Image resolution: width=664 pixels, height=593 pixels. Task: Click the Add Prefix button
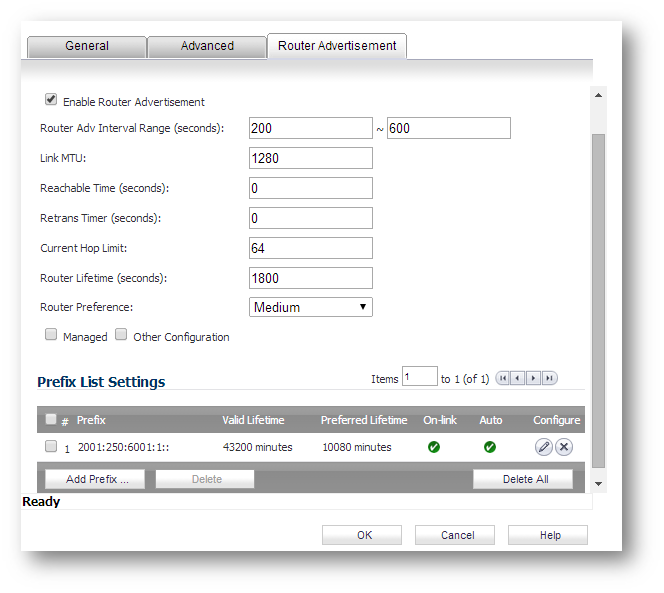pos(95,479)
